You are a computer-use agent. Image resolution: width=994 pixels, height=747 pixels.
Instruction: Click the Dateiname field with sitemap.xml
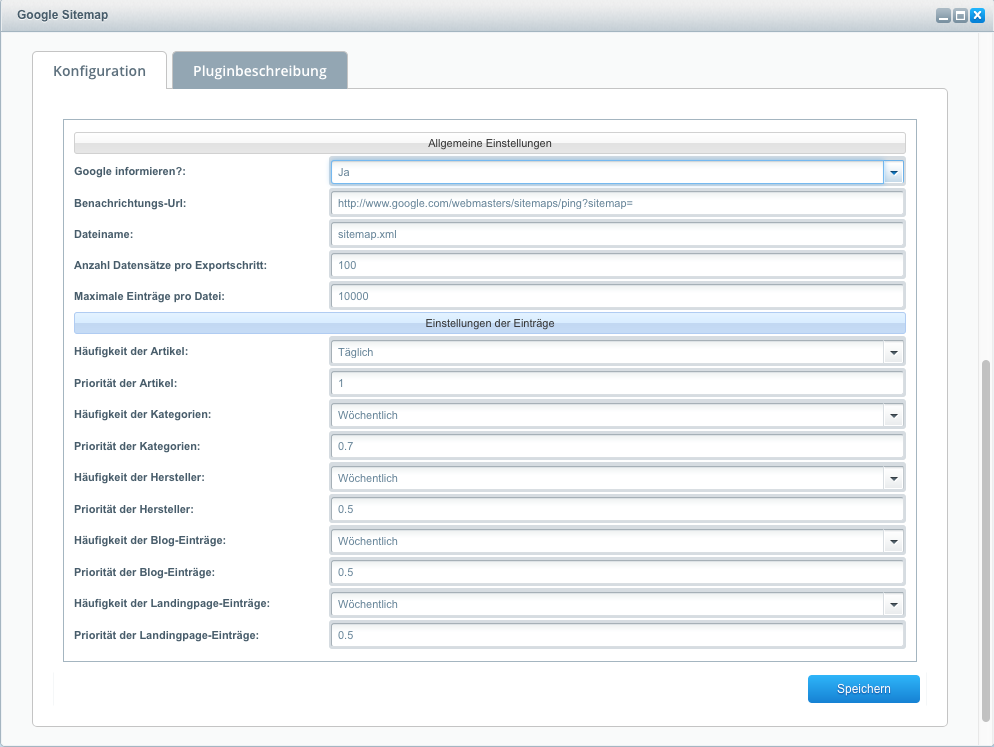point(616,234)
